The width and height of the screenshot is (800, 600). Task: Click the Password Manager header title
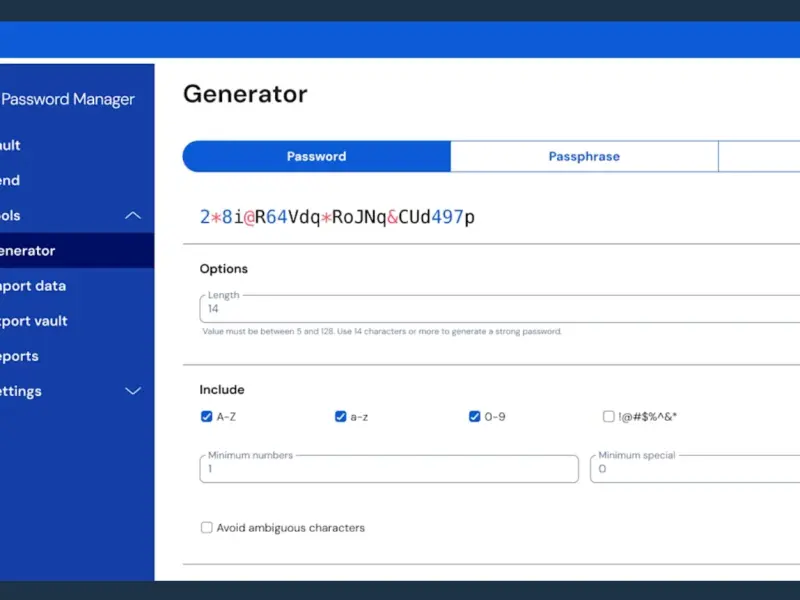68,99
